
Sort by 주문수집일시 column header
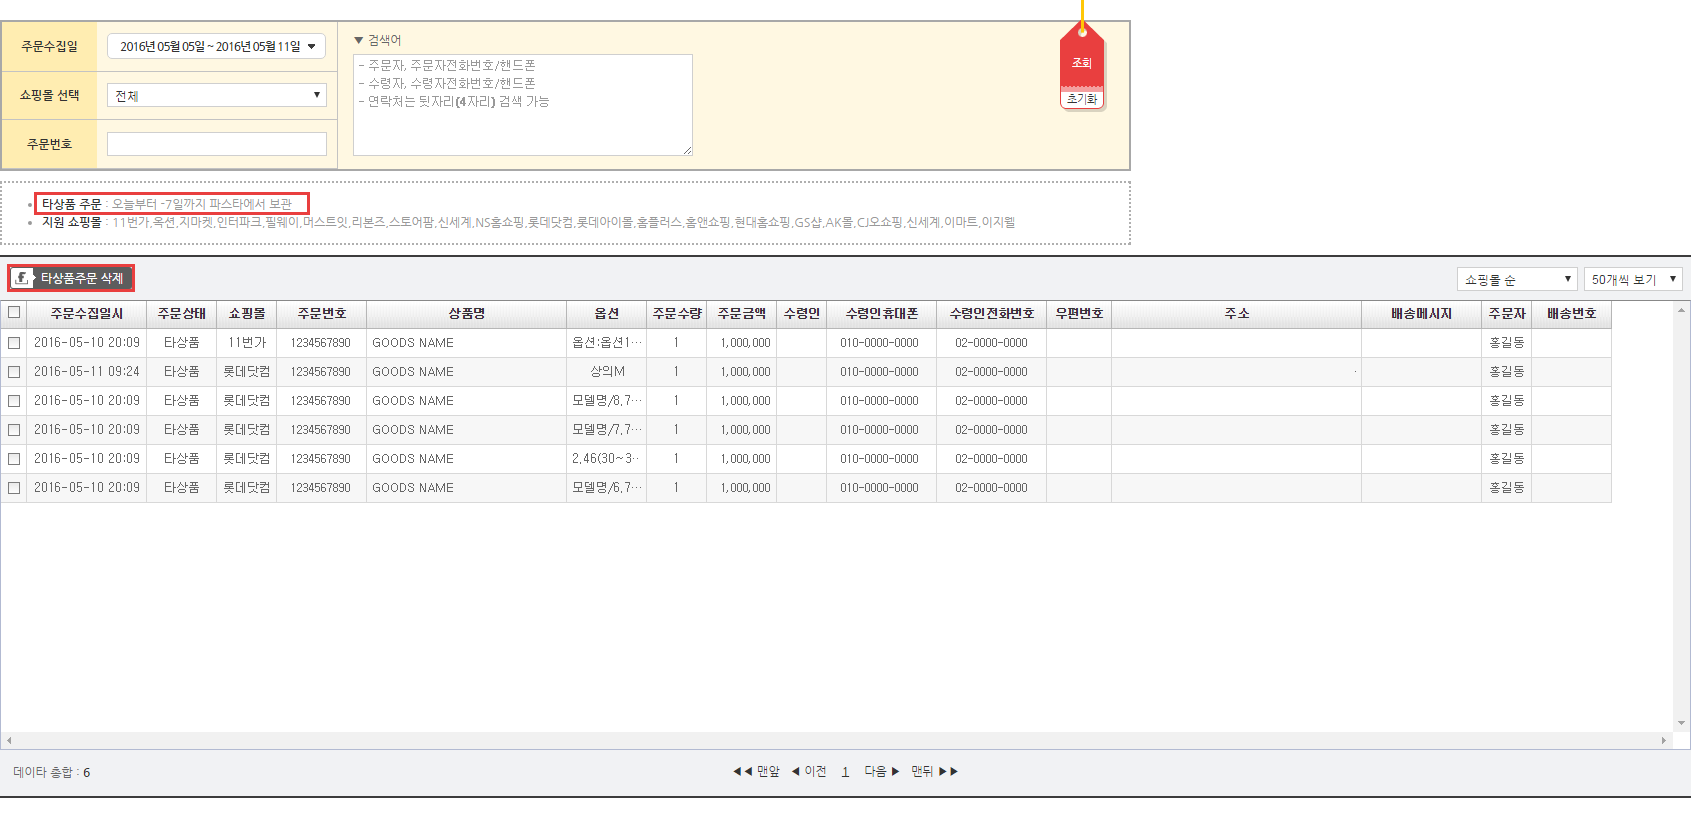(x=87, y=313)
